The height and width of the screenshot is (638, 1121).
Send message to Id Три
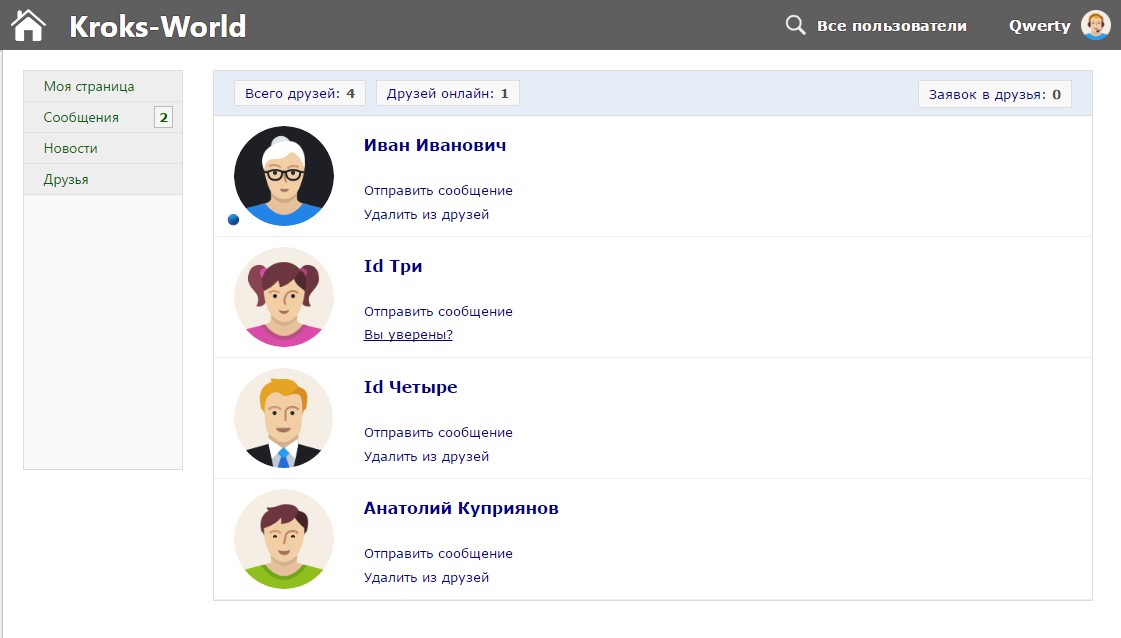[438, 311]
